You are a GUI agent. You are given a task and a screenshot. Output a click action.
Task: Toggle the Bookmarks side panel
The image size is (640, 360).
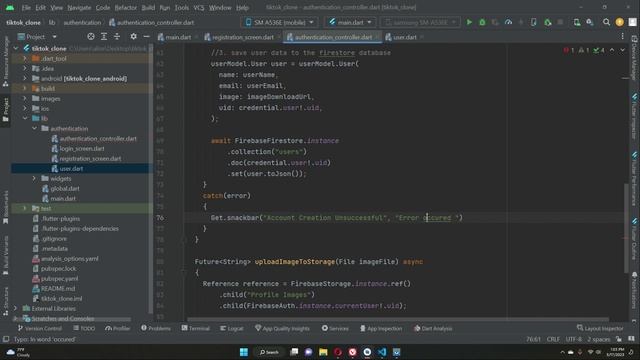tap(6, 207)
